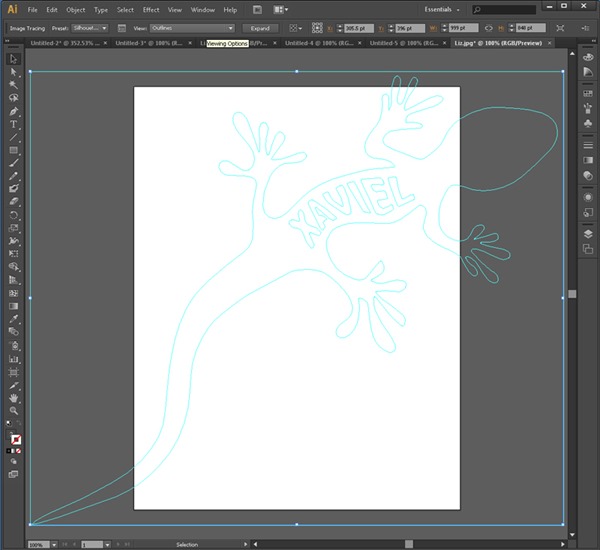The width and height of the screenshot is (600, 550).
Task: Select the Scale tool
Action: click(13, 228)
